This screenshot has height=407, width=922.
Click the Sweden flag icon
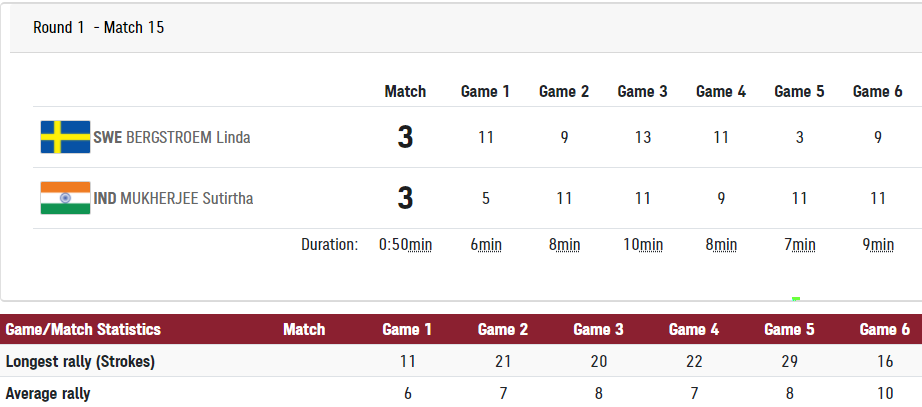[x=65, y=137]
